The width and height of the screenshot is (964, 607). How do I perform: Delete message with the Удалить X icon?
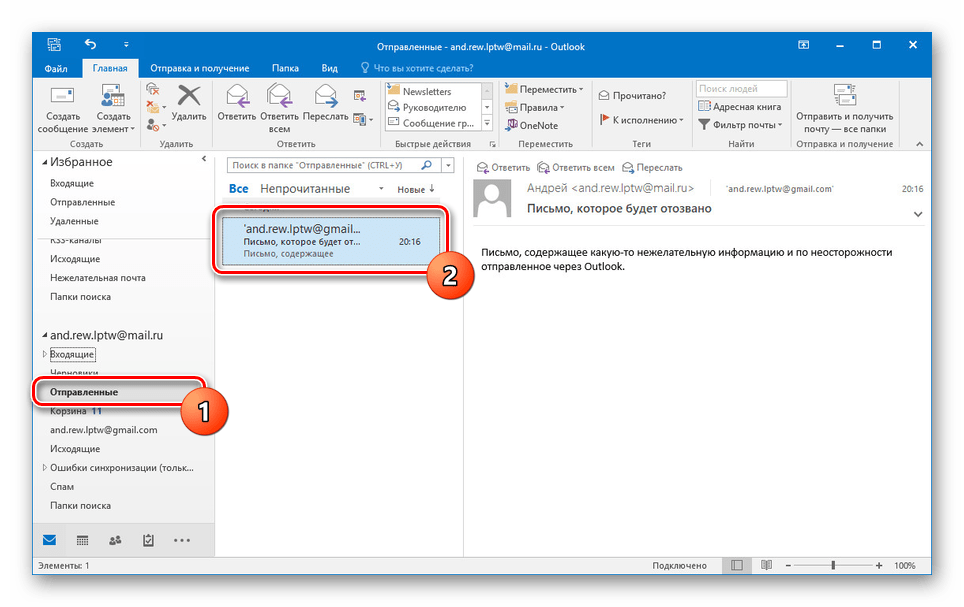(189, 97)
